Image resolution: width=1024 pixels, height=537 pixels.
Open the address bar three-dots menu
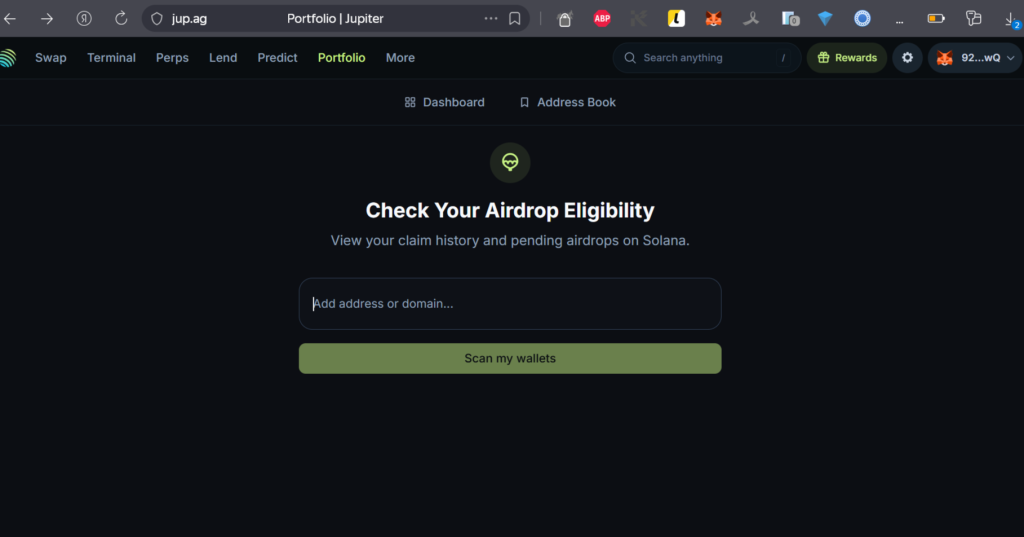coord(491,18)
